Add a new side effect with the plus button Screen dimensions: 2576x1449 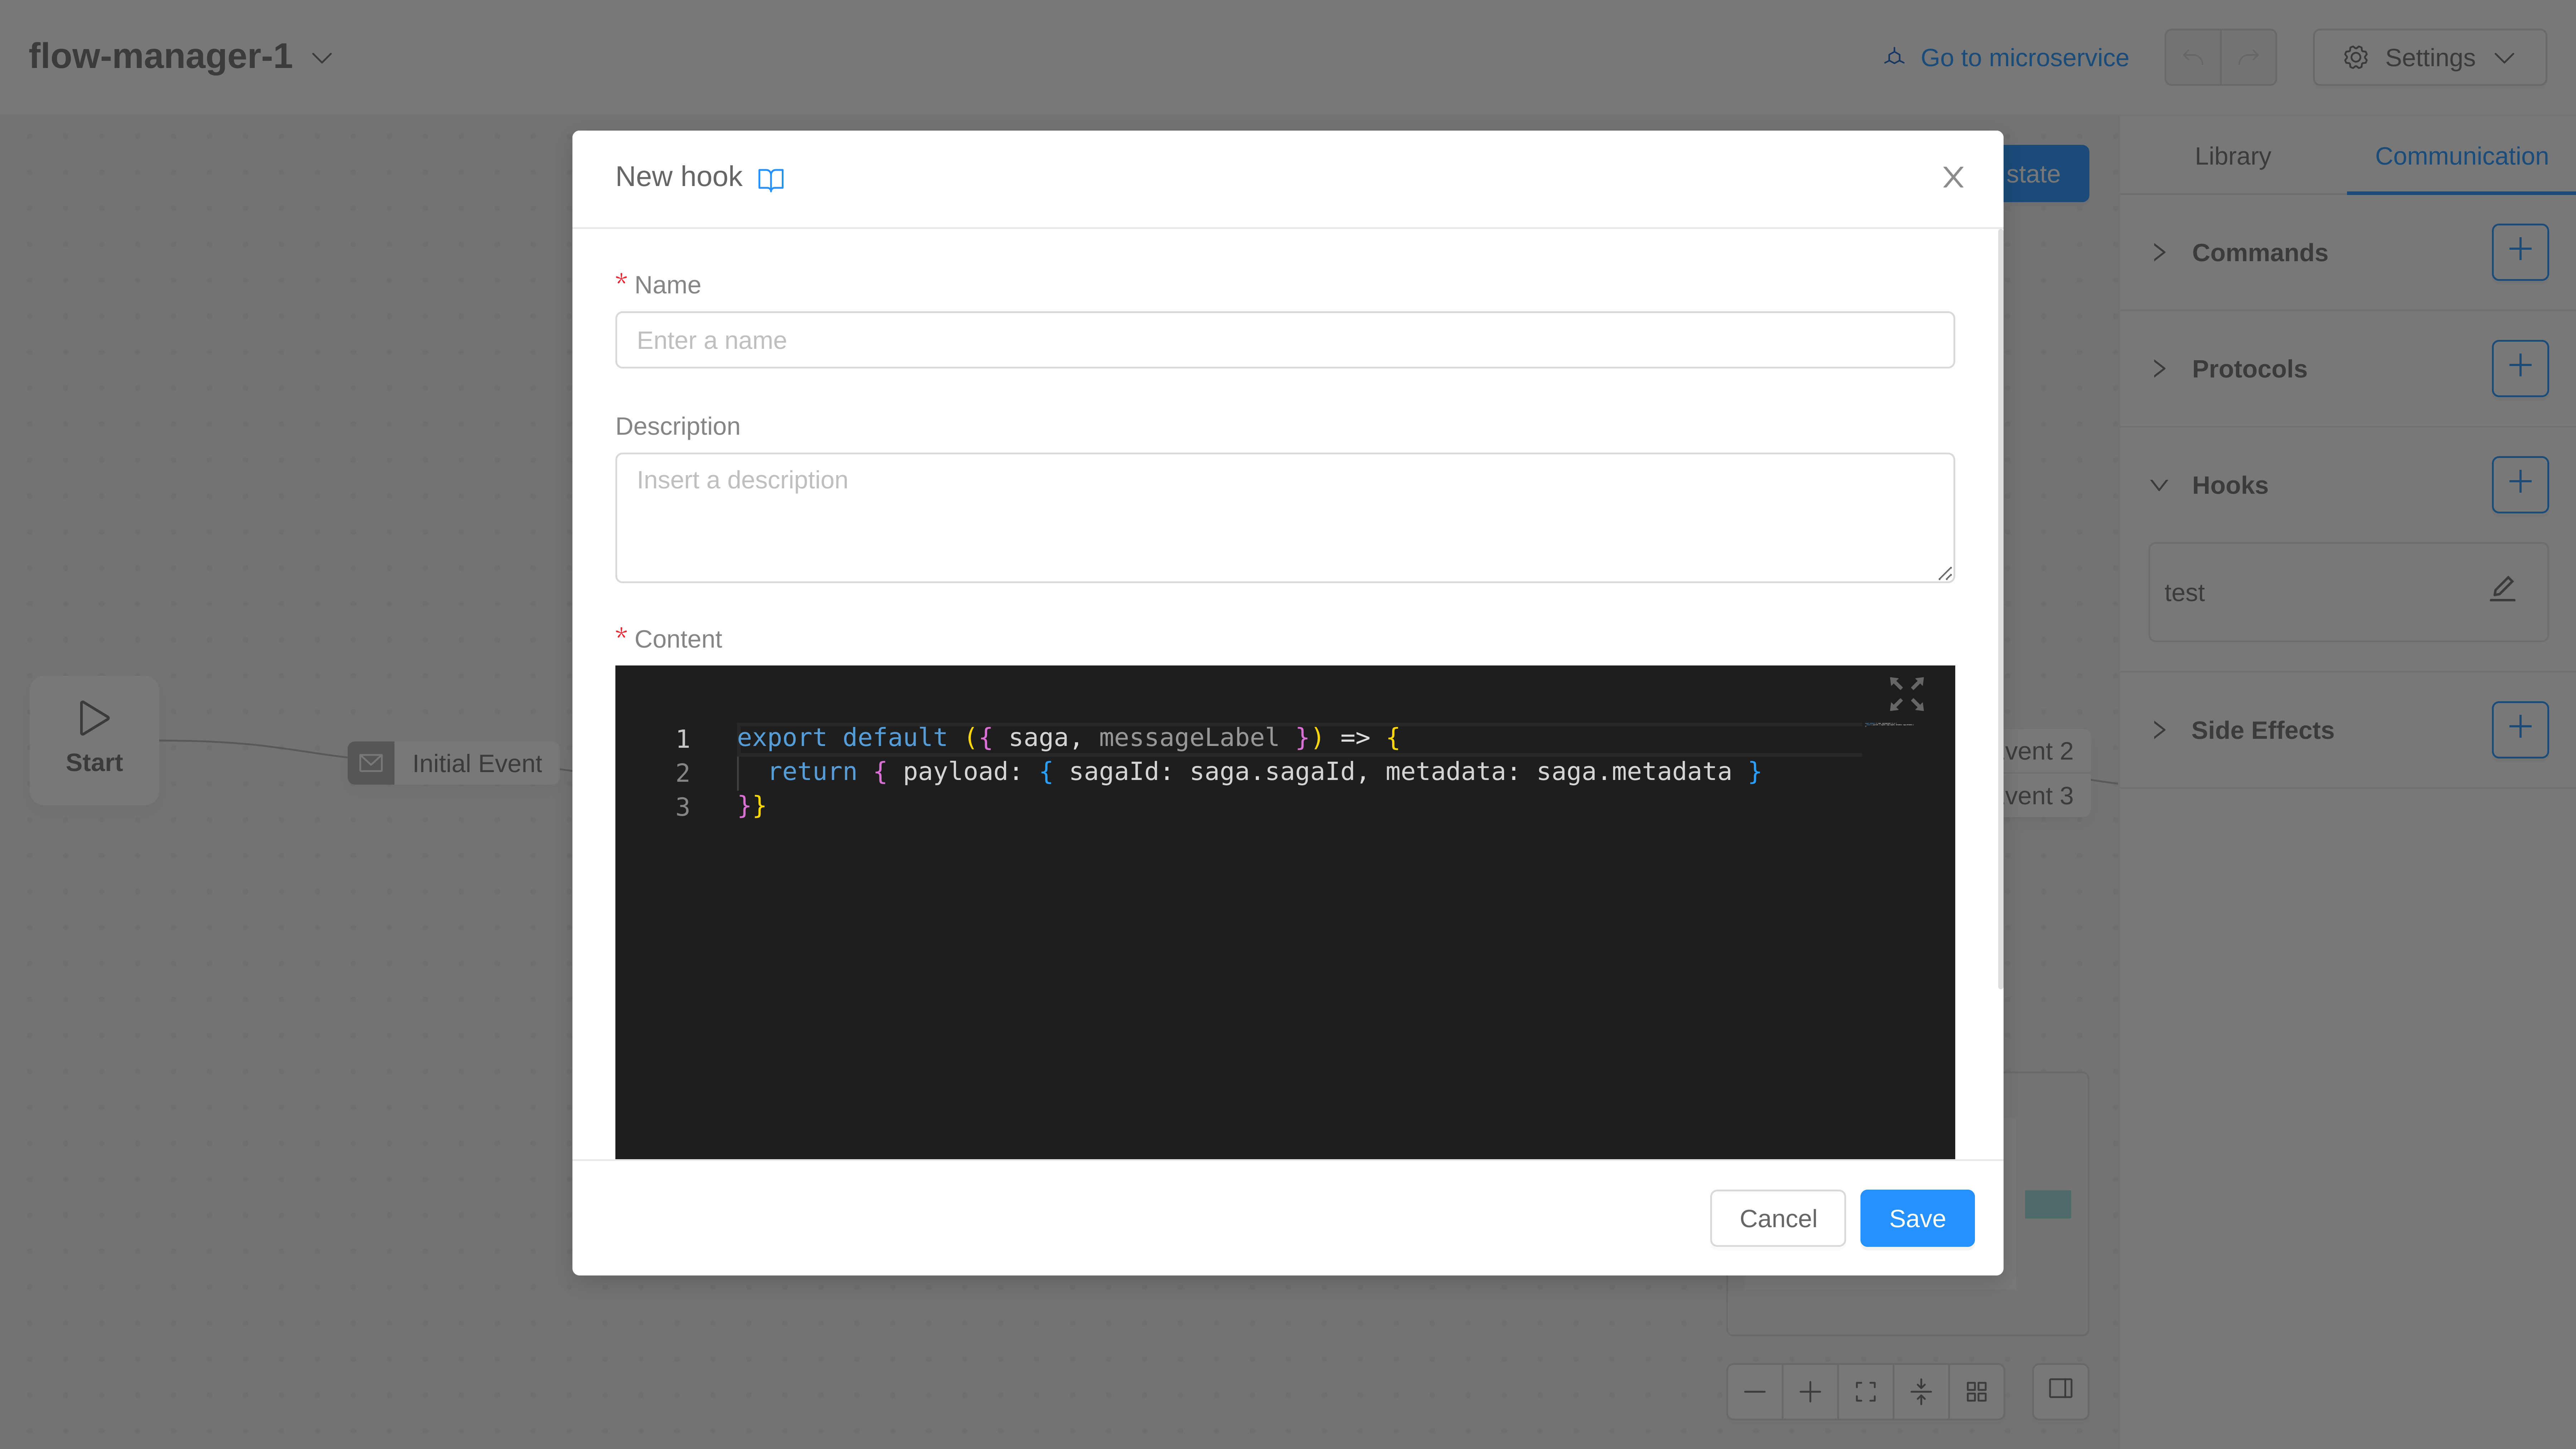pyautogui.click(x=2519, y=729)
